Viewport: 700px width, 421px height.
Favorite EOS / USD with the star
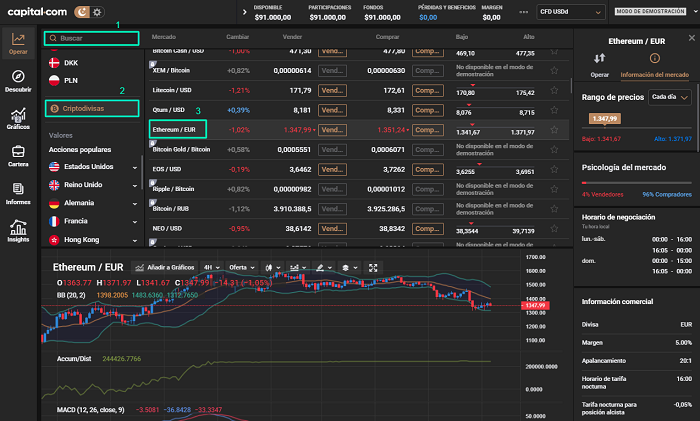click(554, 169)
